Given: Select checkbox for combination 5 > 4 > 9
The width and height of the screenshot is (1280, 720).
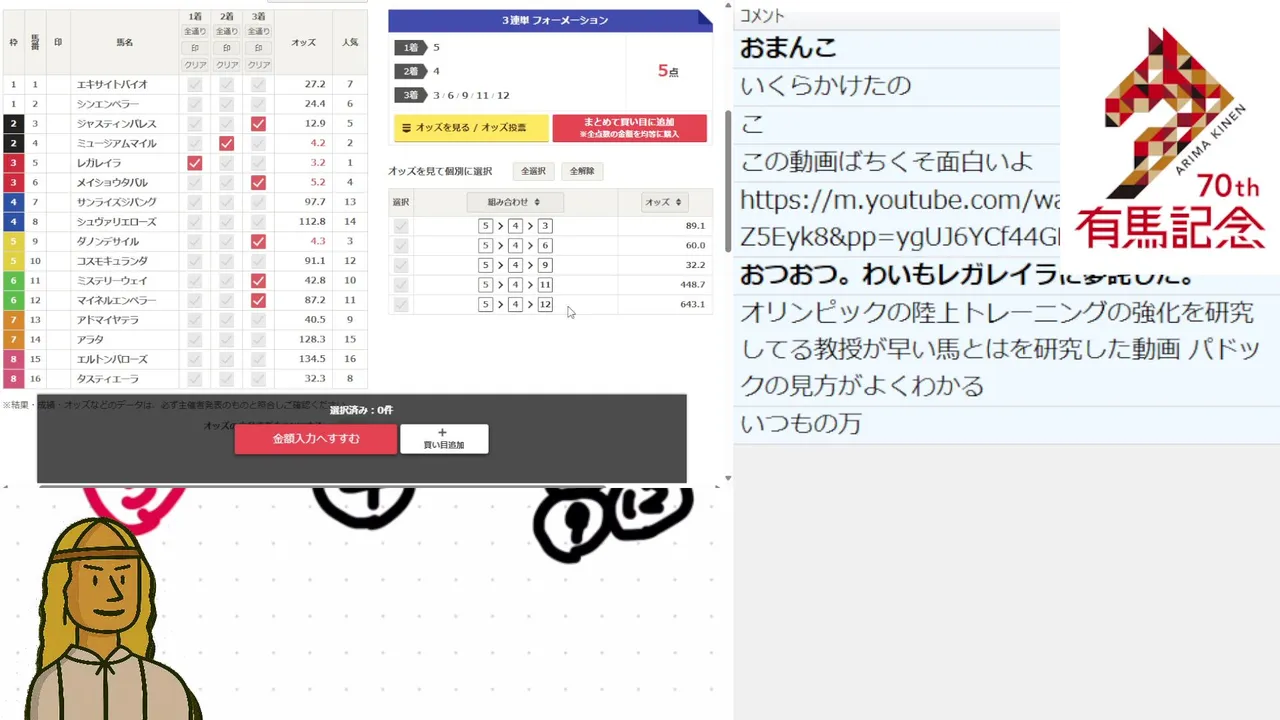Looking at the screenshot, I should click(x=401, y=265).
